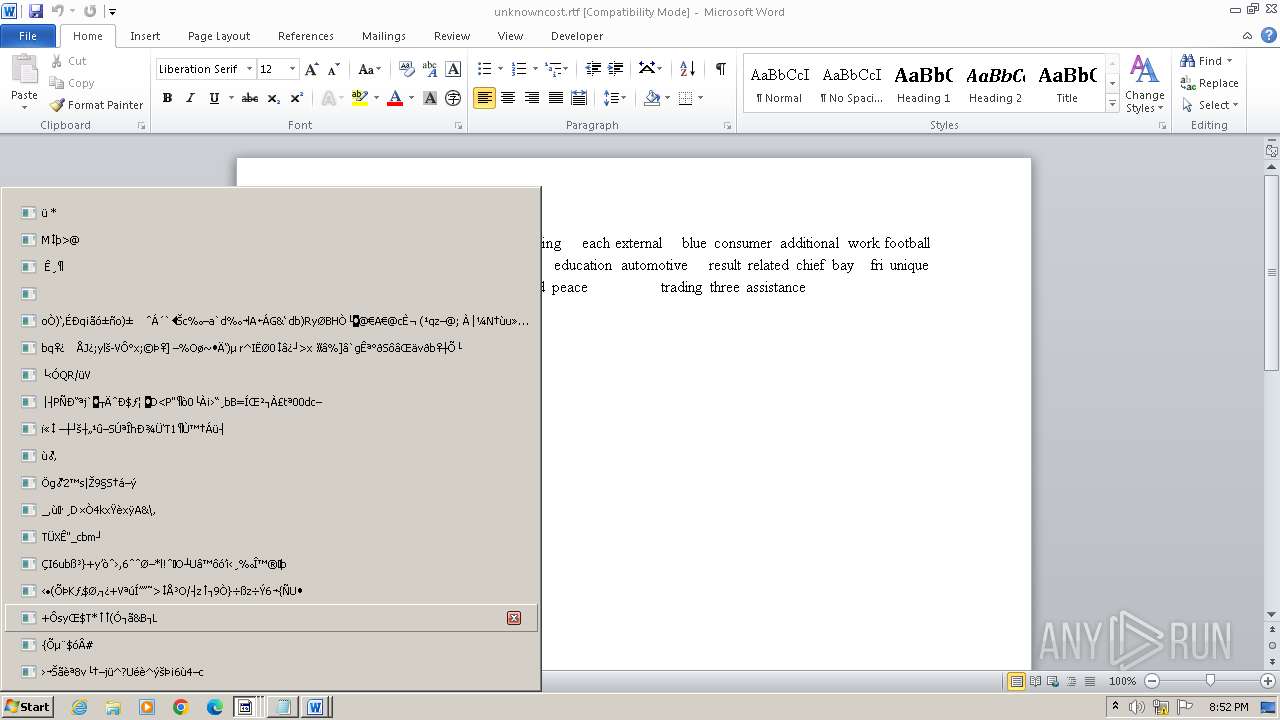Image resolution: width=1280 pixels, height=720 pixels.
Task: Apply superscript formatting
Action: click(x=296, y=98)
